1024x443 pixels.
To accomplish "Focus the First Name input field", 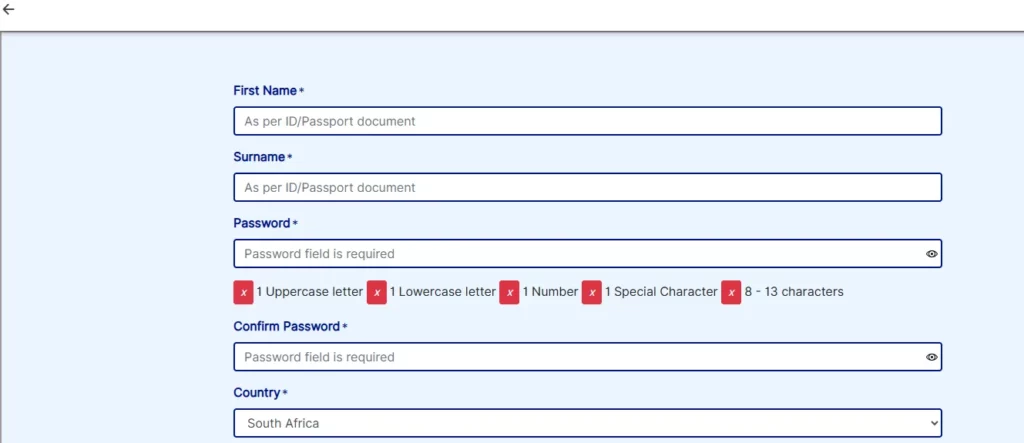I will tap(588, 121).
